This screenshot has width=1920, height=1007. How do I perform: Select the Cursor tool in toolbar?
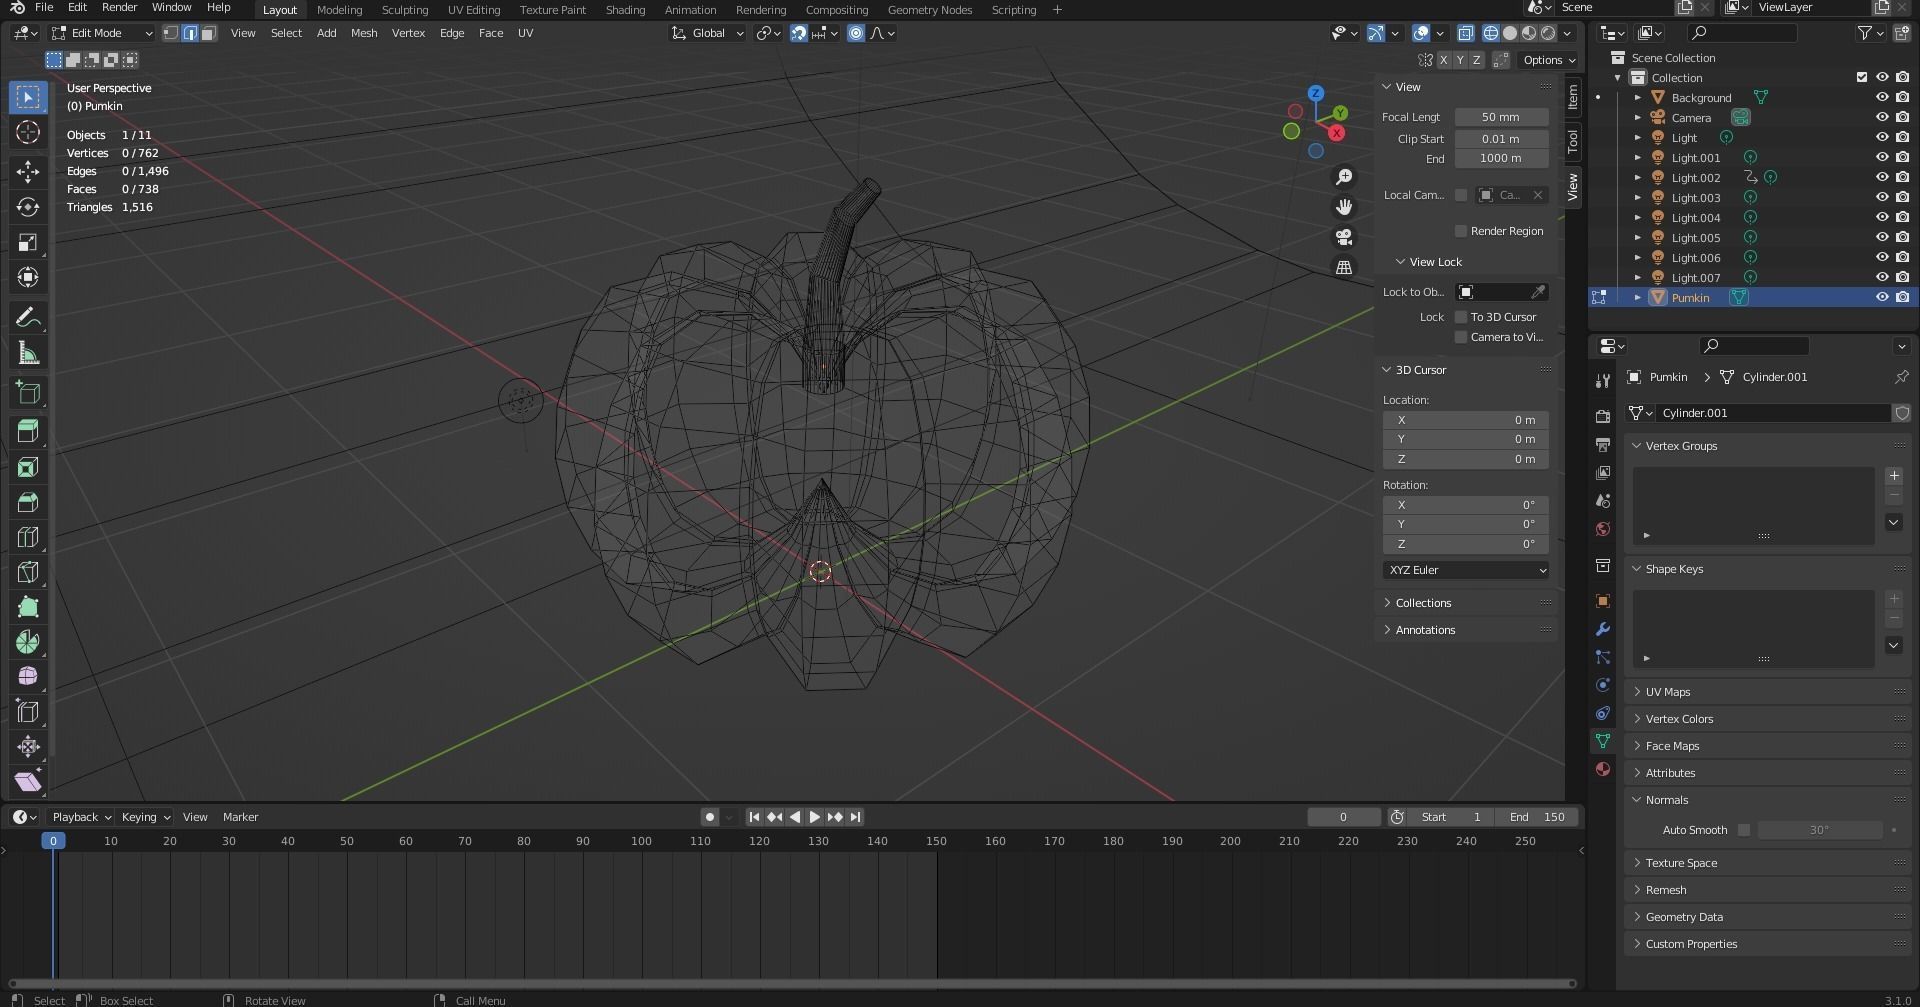tap(28, 132)
